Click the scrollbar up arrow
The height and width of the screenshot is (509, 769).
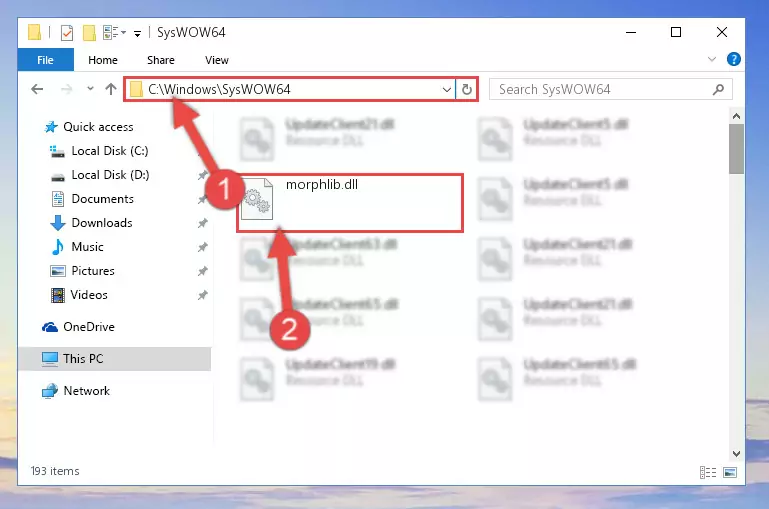[736, 116]
